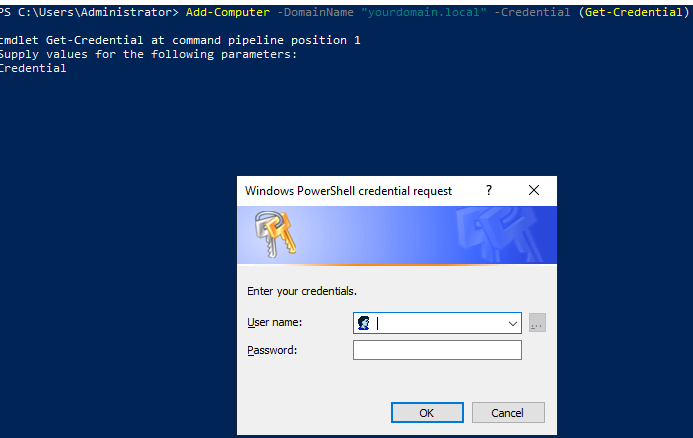Viewport: 693px width, 438px height.
Task: Click OK in the credential request dialog
Action: click(427, 412)
